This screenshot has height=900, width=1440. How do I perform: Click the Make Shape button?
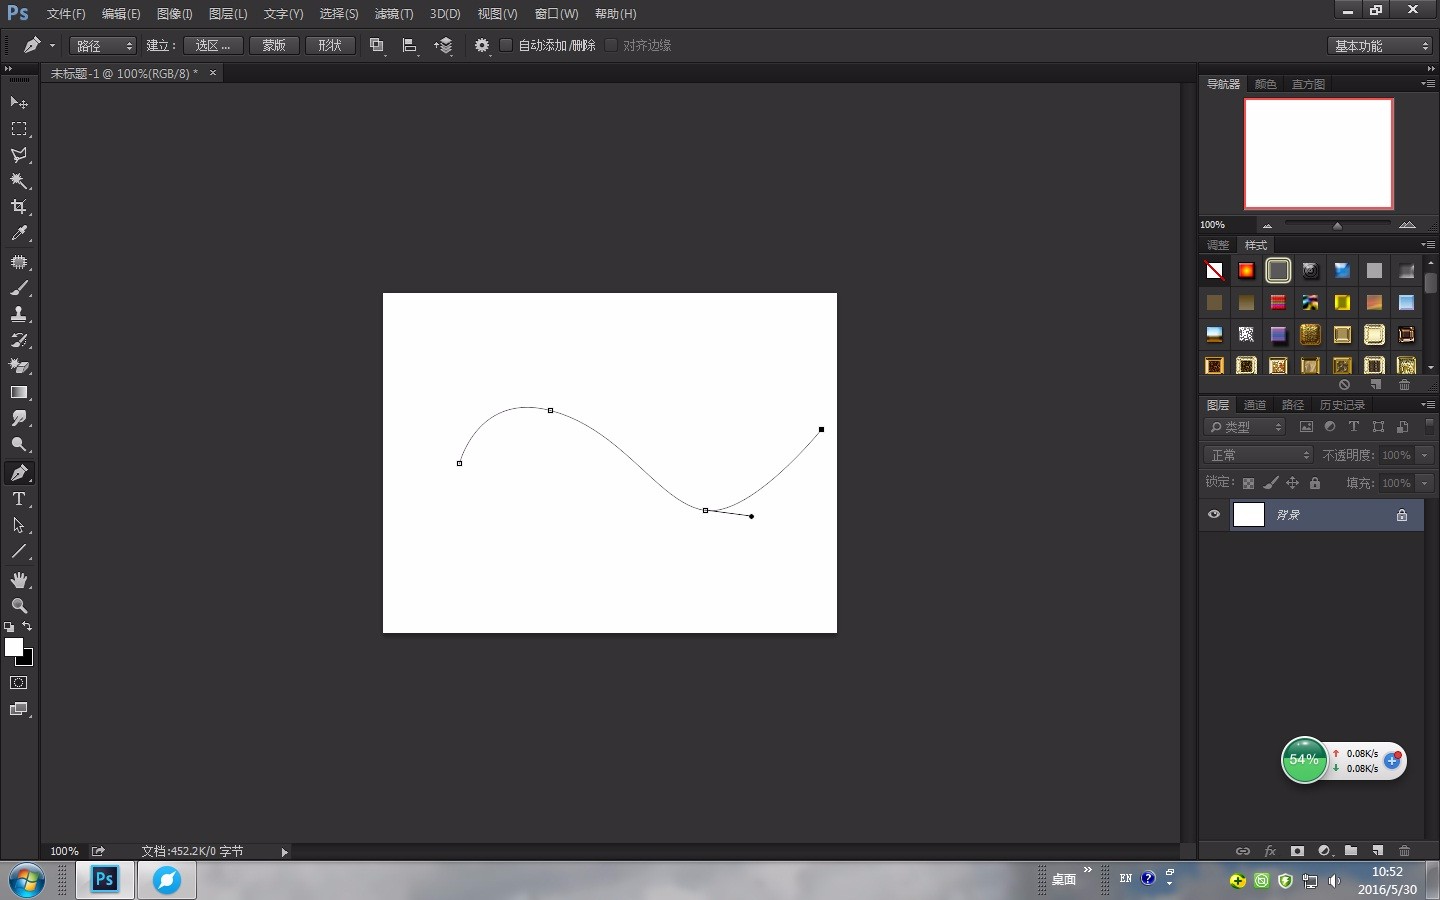(x=330, y=46)
